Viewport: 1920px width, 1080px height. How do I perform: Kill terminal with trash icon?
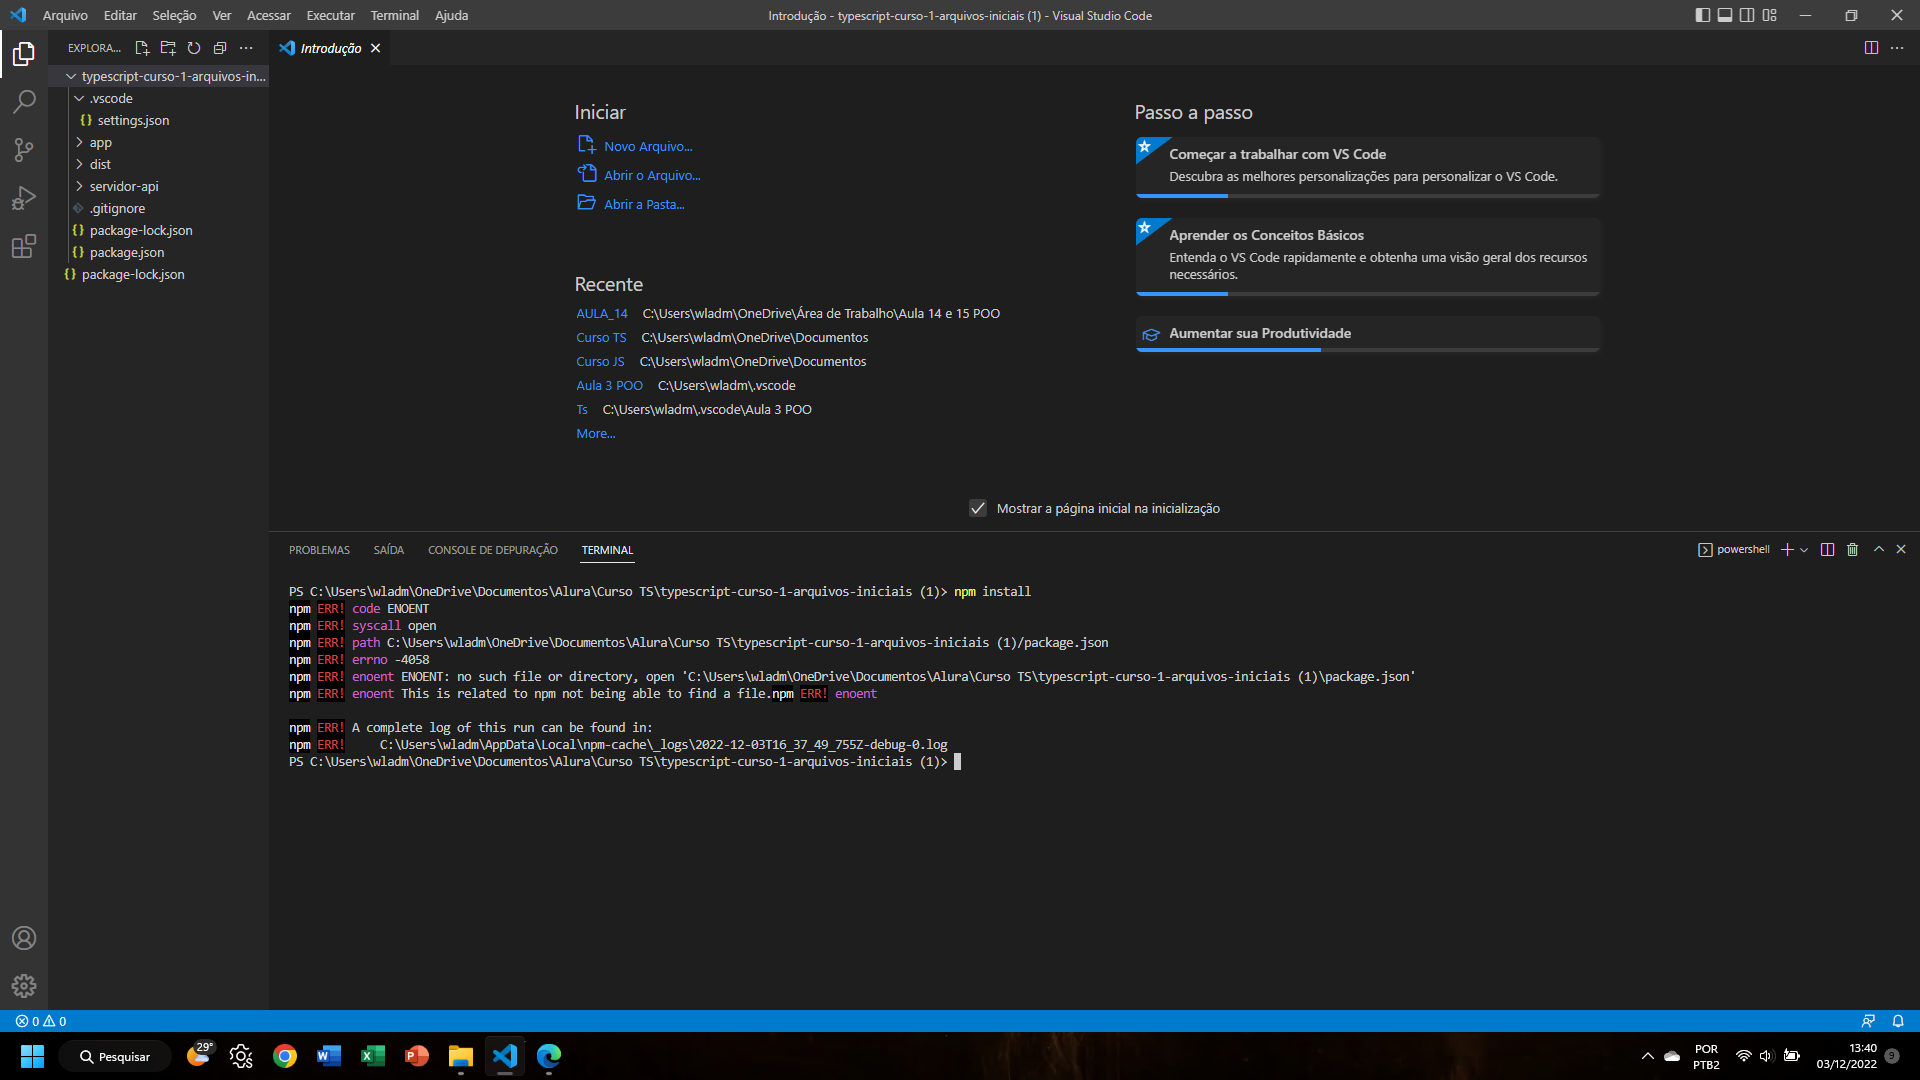click(x=1852, y=550)
